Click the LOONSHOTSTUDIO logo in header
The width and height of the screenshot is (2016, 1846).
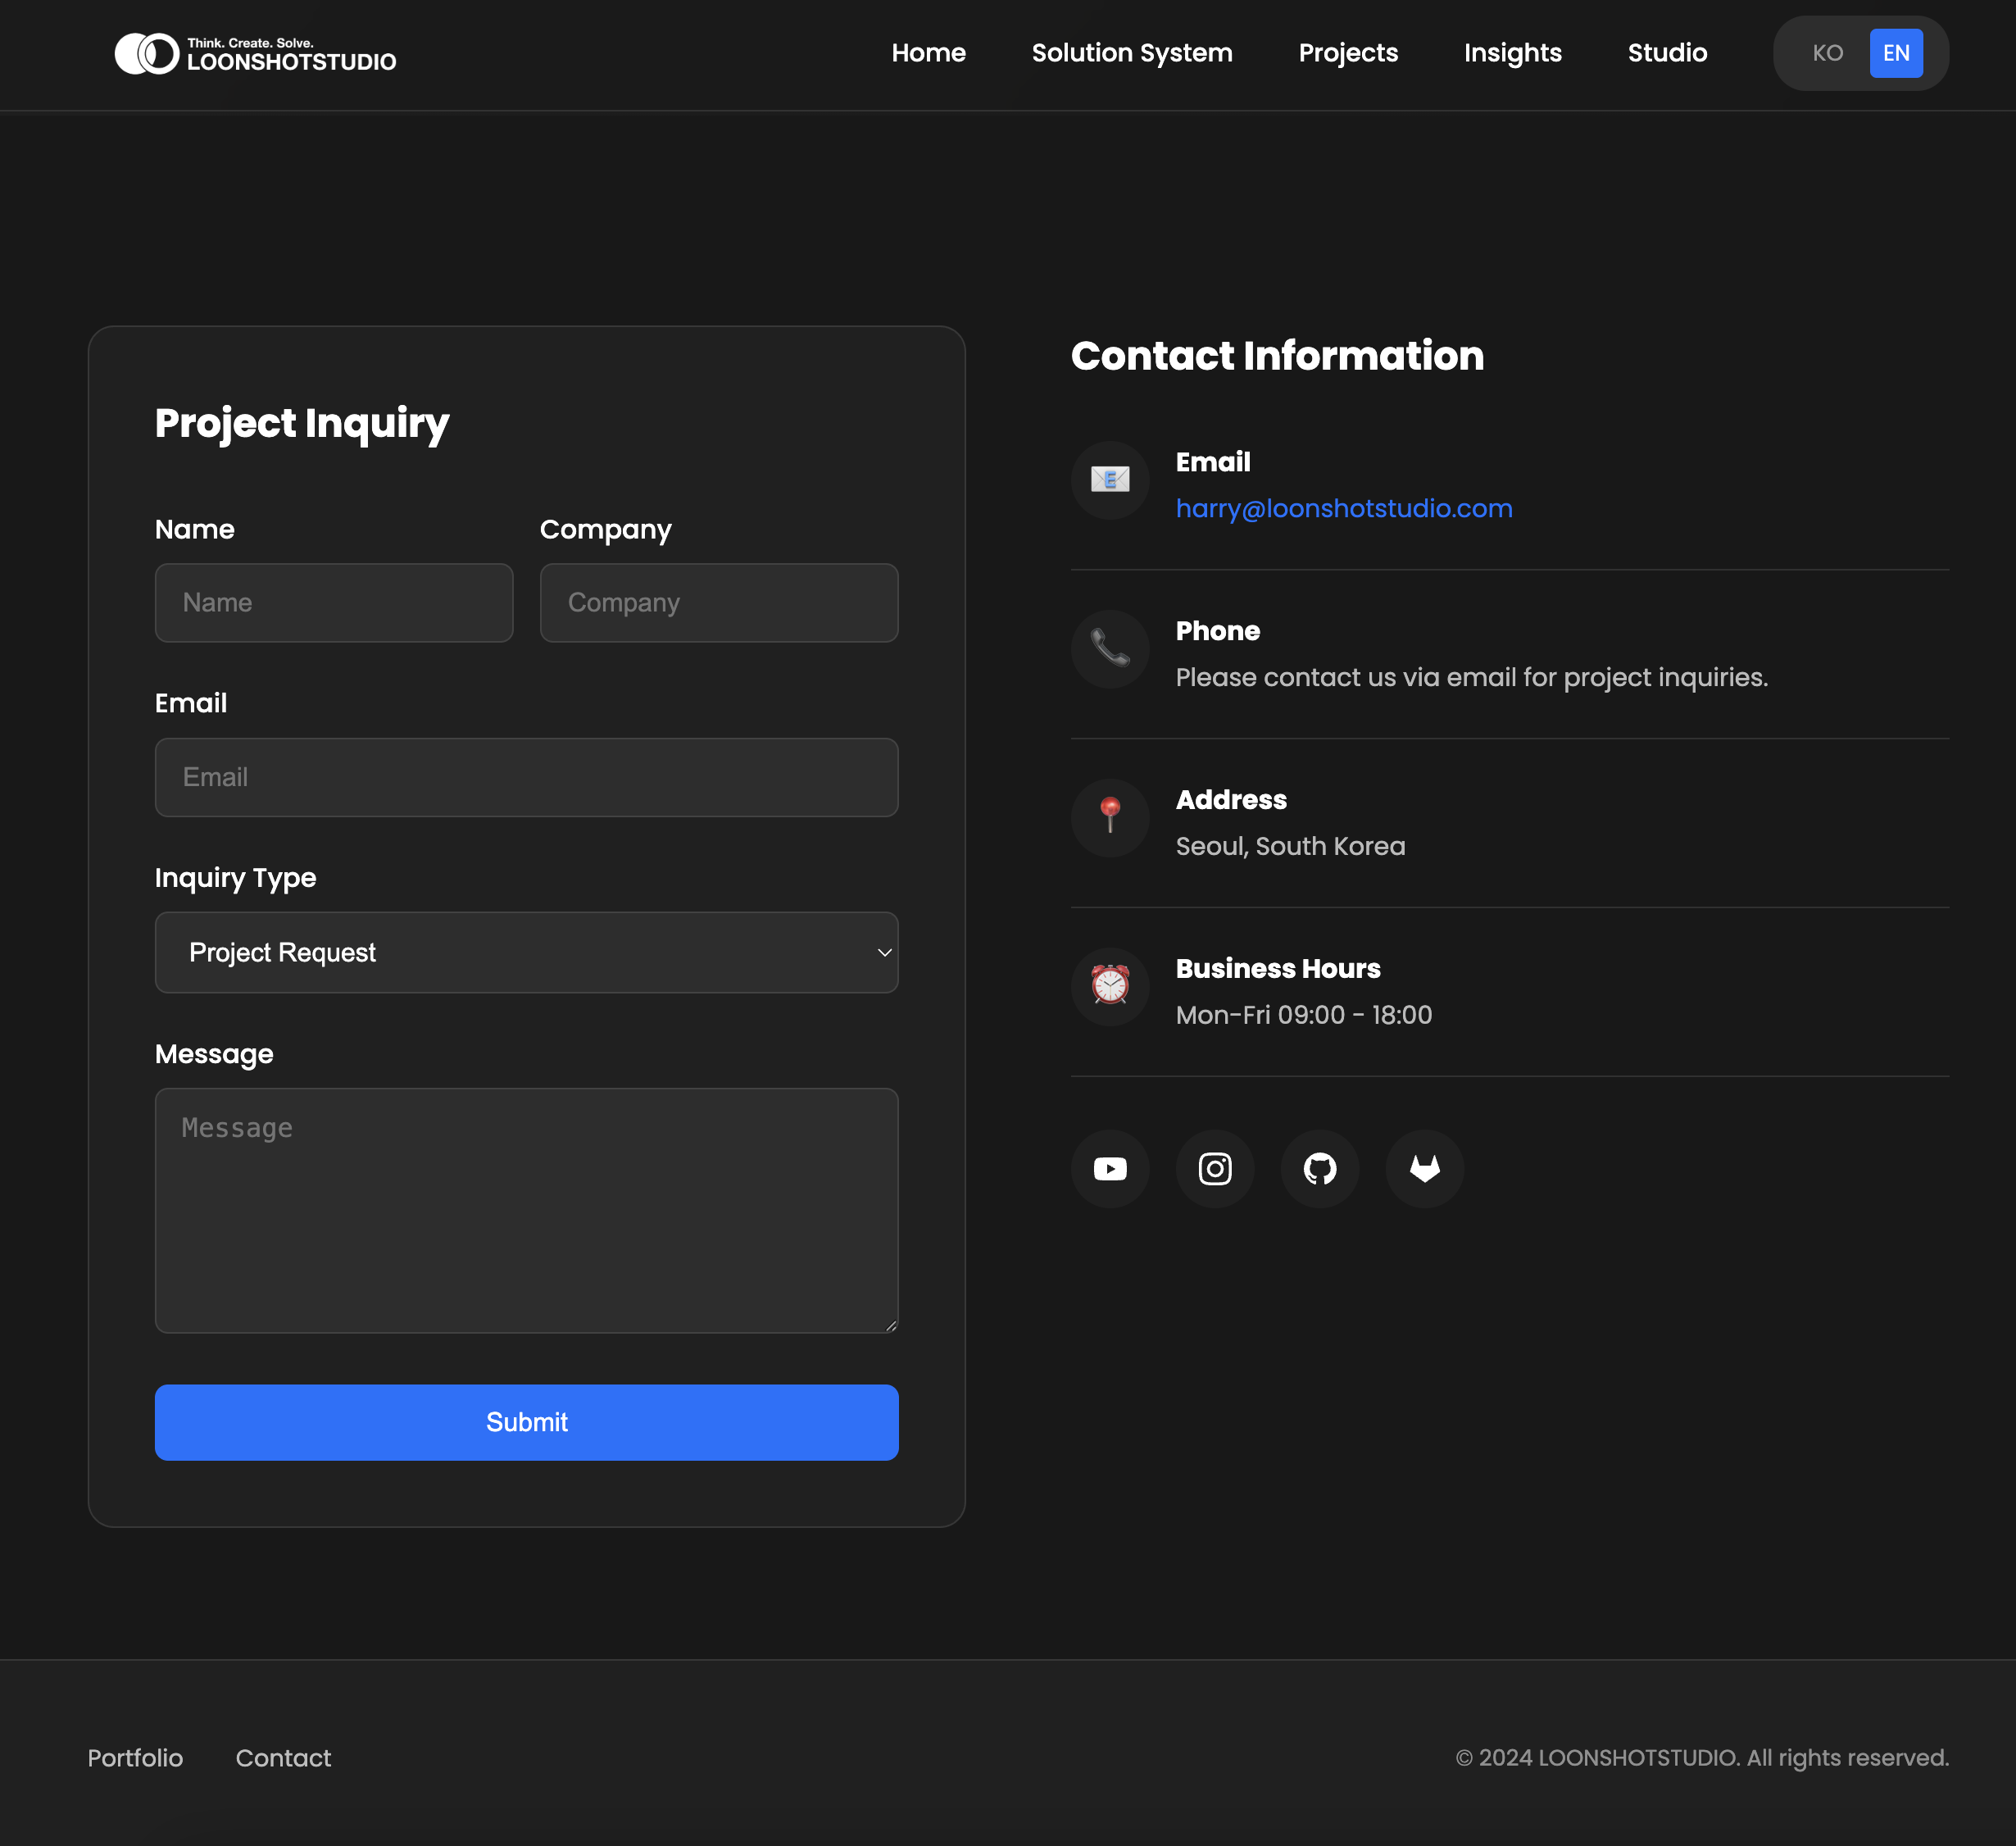point(256,54)
